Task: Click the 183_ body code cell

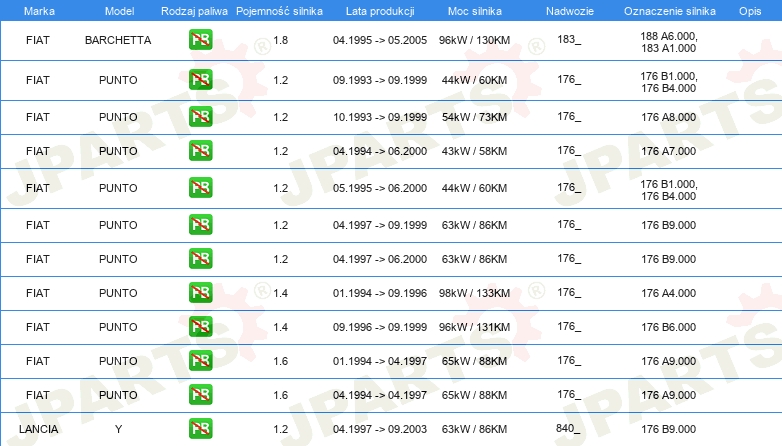Action: point(569,39)
